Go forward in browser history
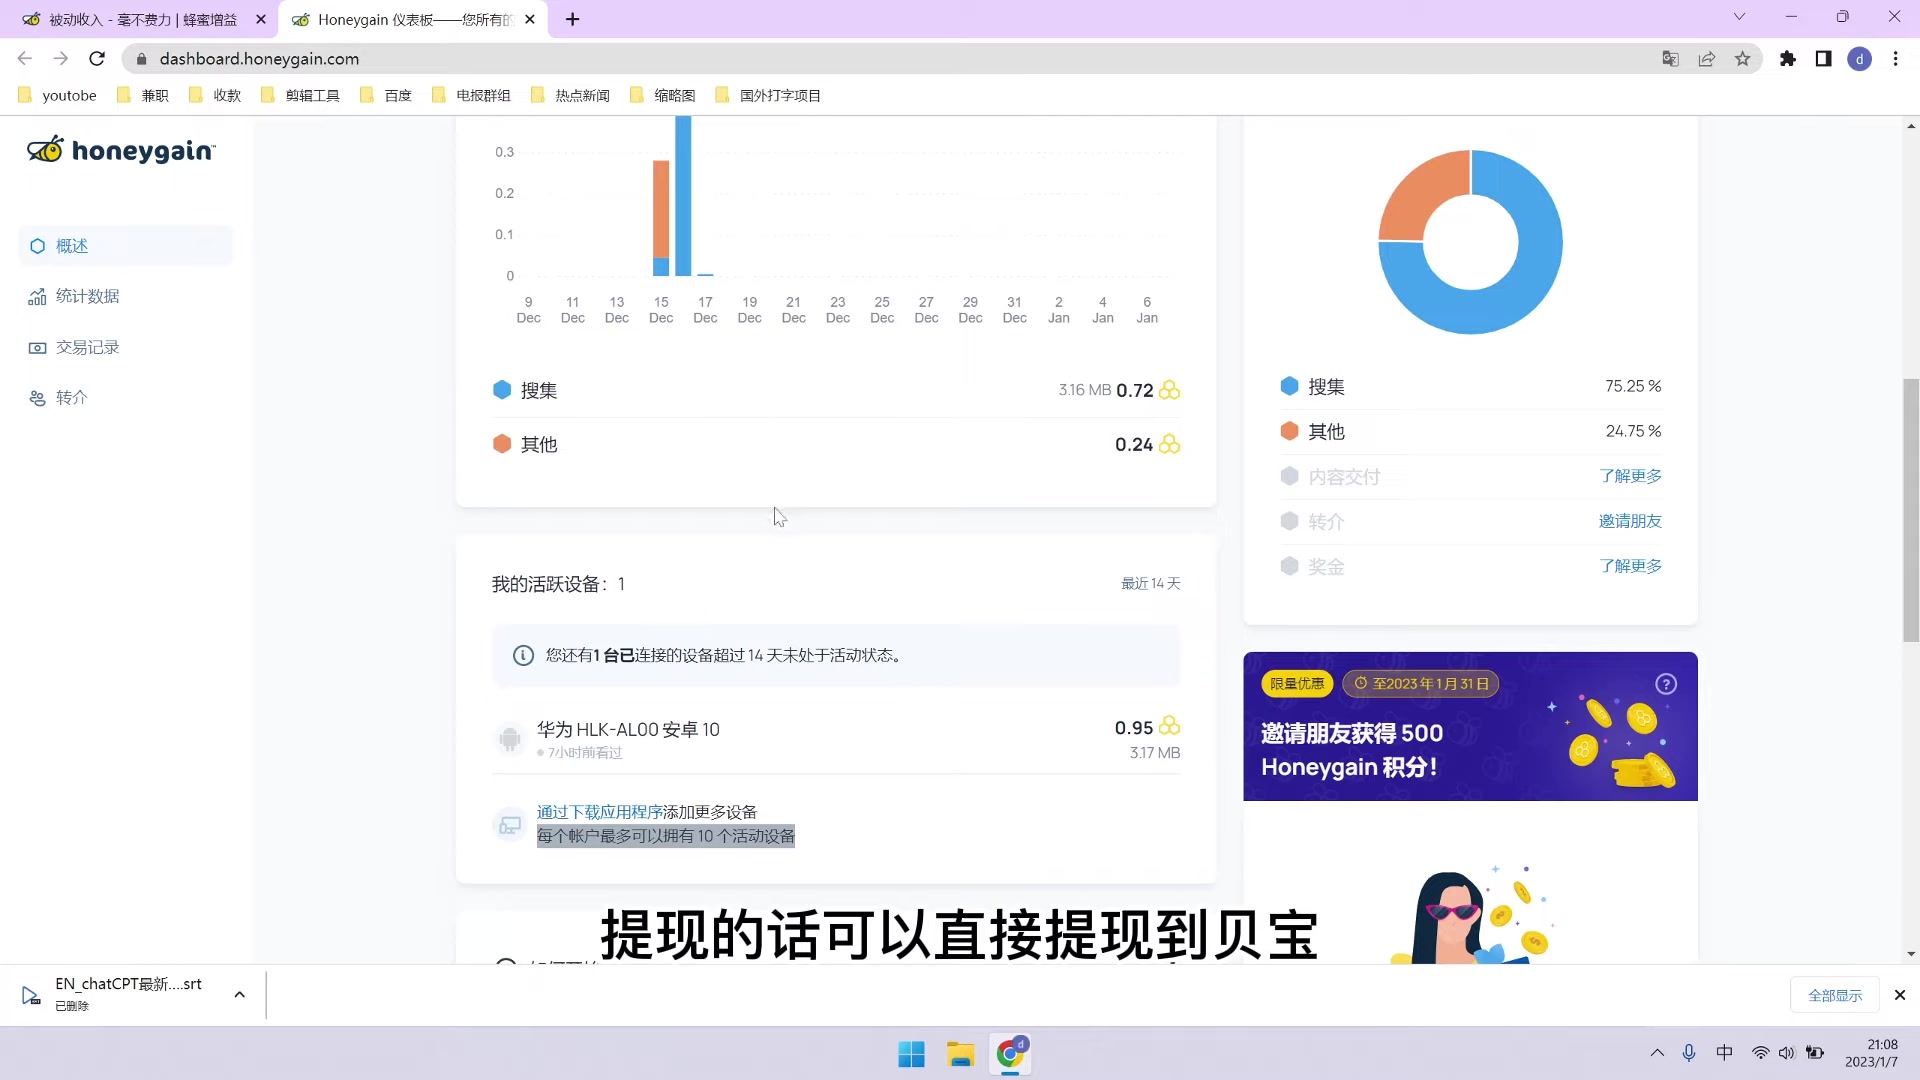The image size is (1920, 1080). coord(61,59)
